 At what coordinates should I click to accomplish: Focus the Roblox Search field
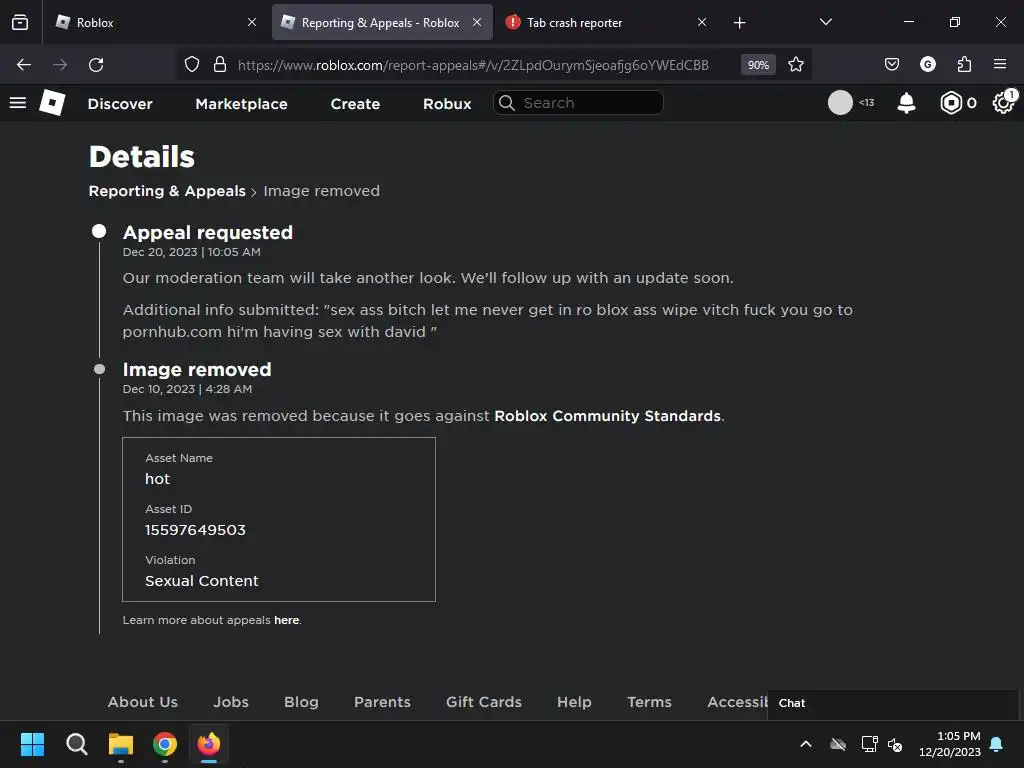point(579,103)
